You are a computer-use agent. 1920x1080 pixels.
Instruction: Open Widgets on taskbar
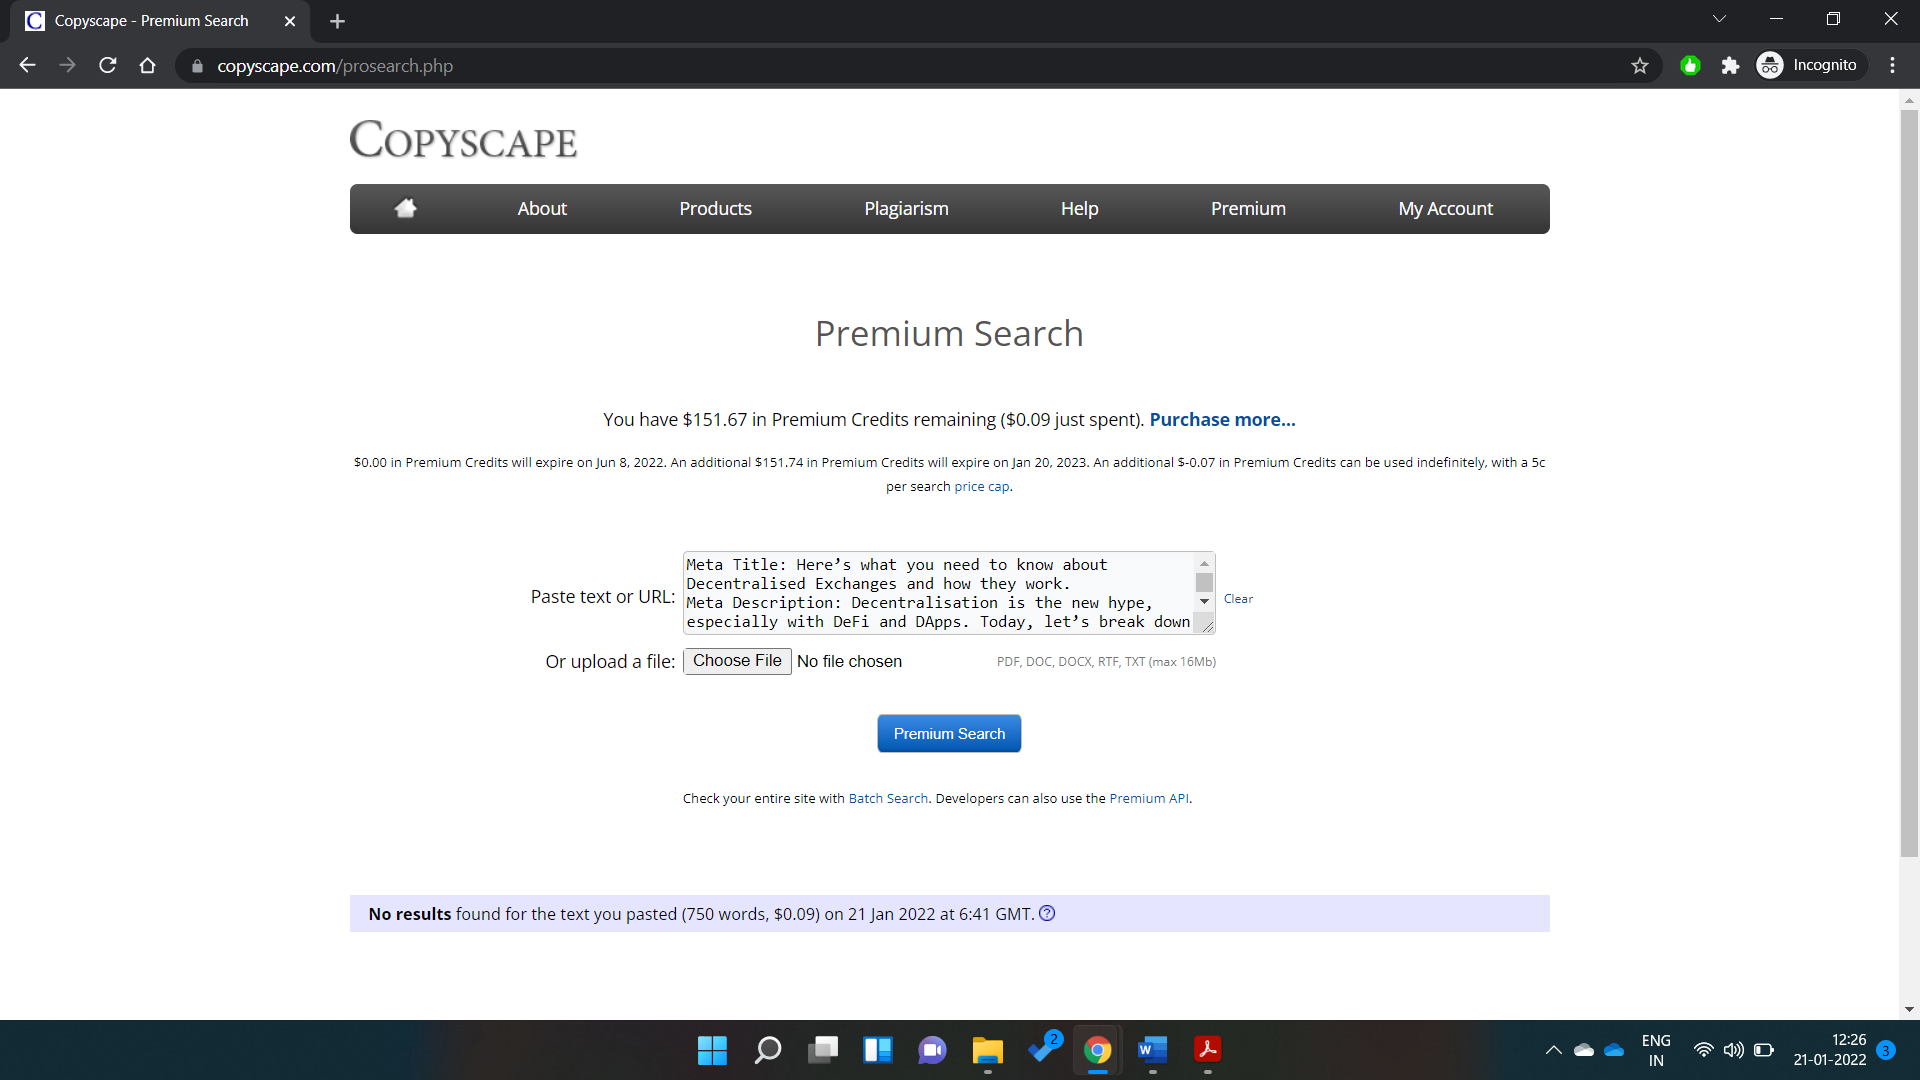[878, 1050]
